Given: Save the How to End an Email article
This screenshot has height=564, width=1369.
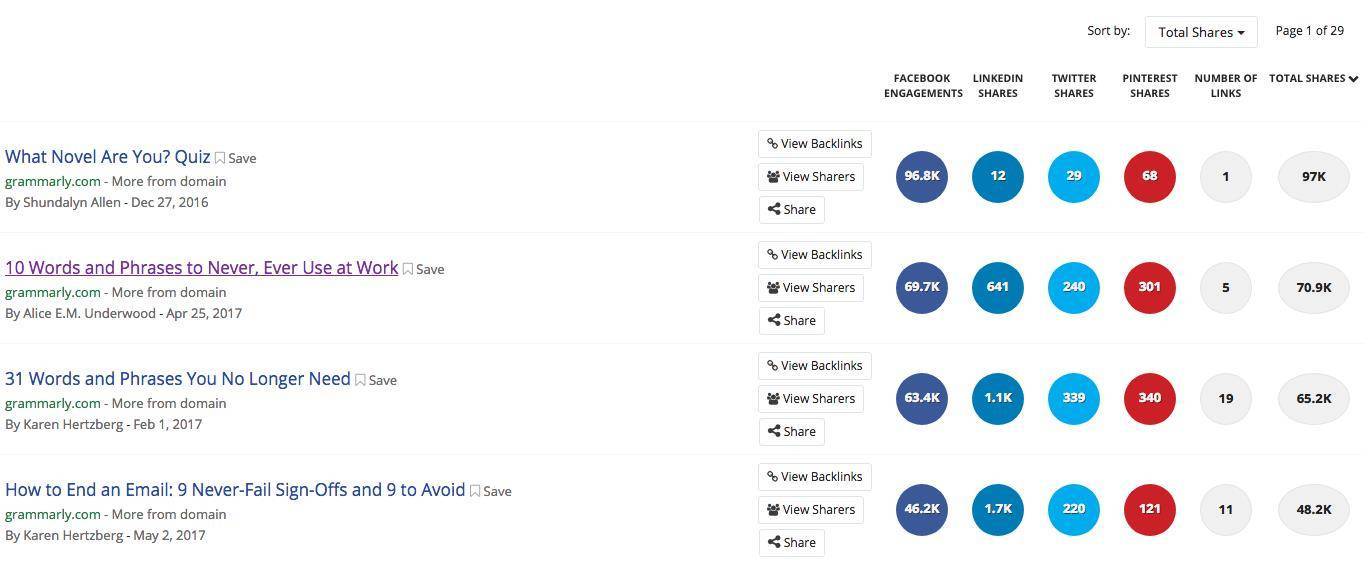Looking at the screenshot, I should pyautogui.click(x=491, y=491).
